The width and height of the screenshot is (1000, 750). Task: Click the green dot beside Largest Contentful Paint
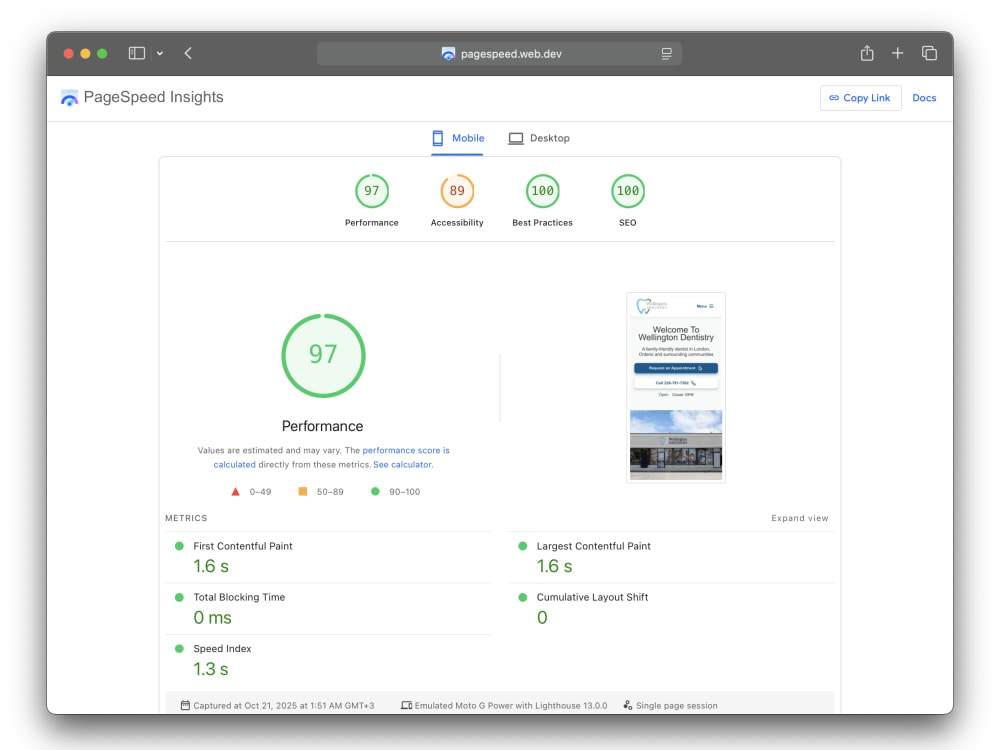coord(523,547)
